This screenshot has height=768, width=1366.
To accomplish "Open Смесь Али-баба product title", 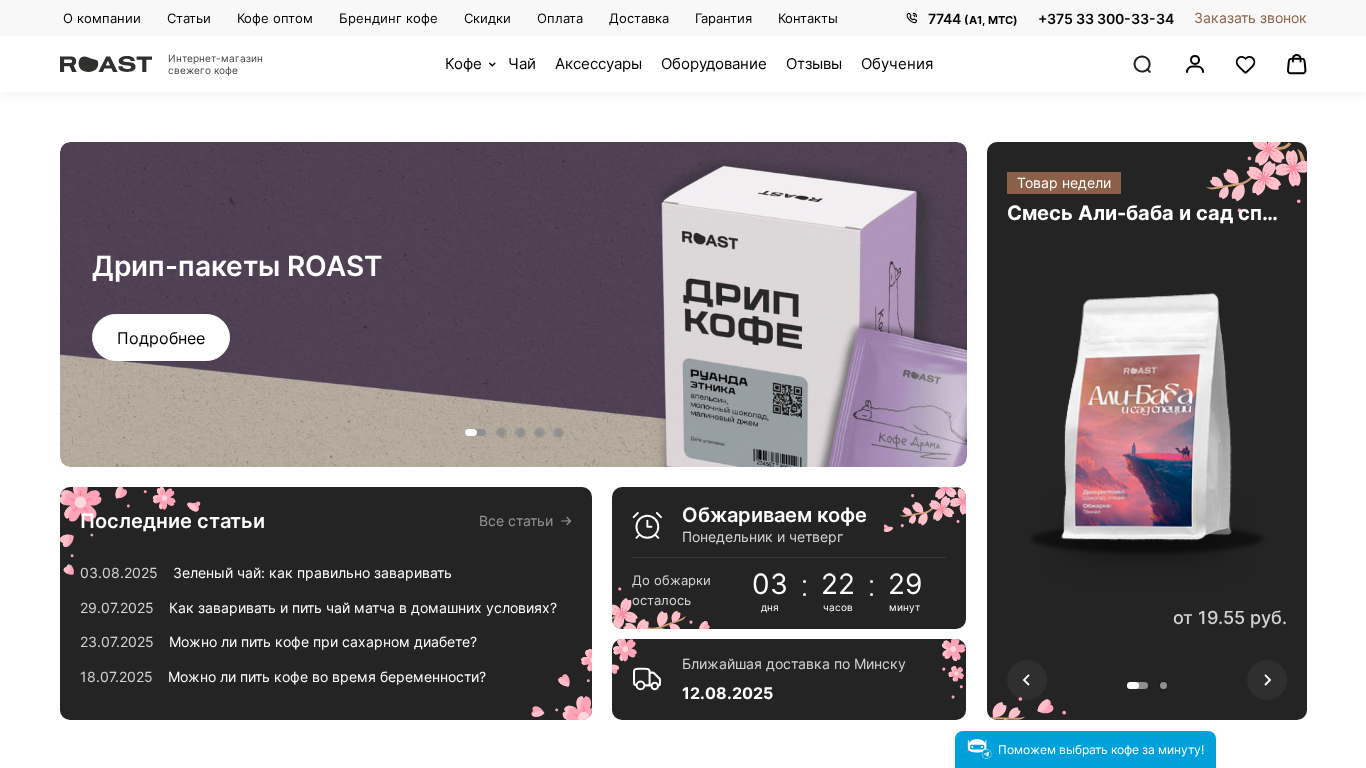I will (1142, 213).
